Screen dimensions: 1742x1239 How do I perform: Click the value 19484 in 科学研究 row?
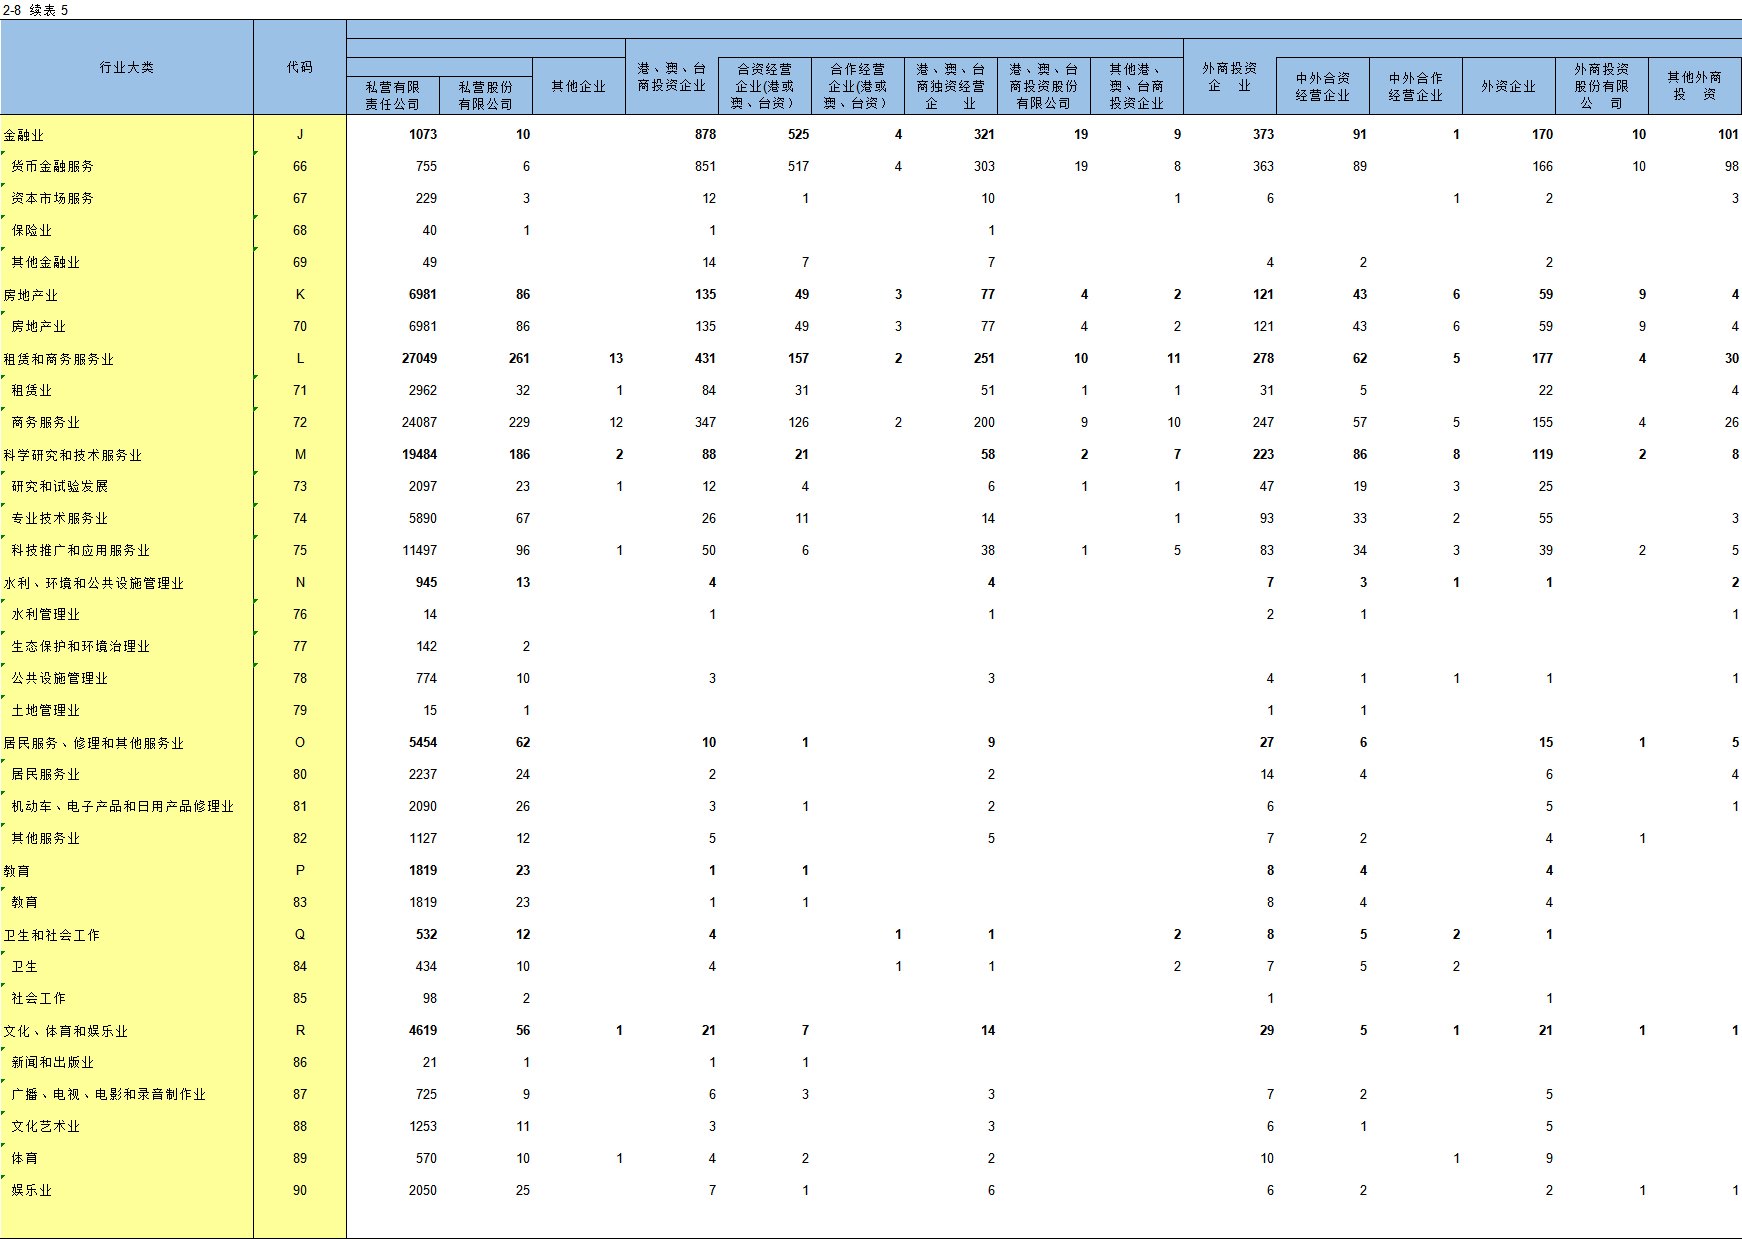(419, 454)
